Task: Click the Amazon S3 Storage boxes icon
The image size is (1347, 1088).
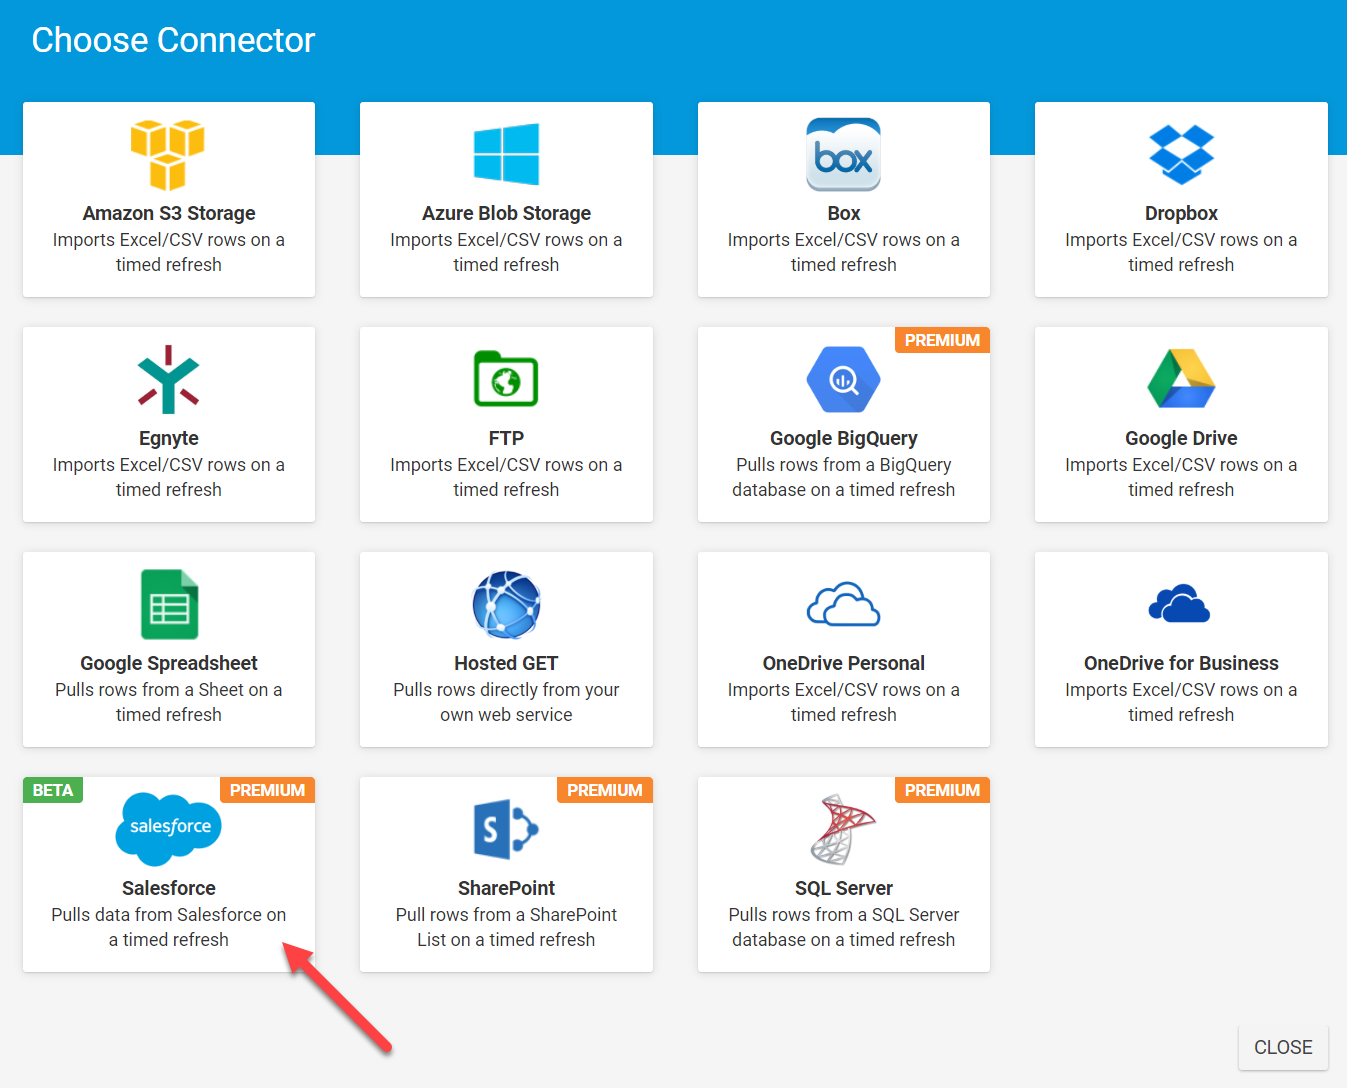Action: [168, 154]
